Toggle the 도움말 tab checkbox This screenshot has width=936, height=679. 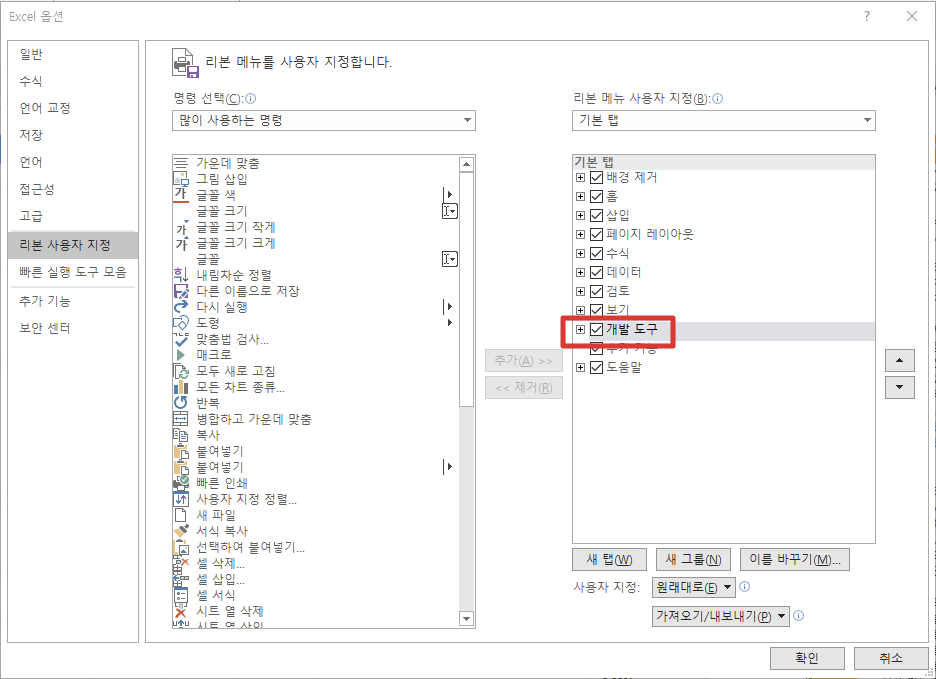pos(596,368)
